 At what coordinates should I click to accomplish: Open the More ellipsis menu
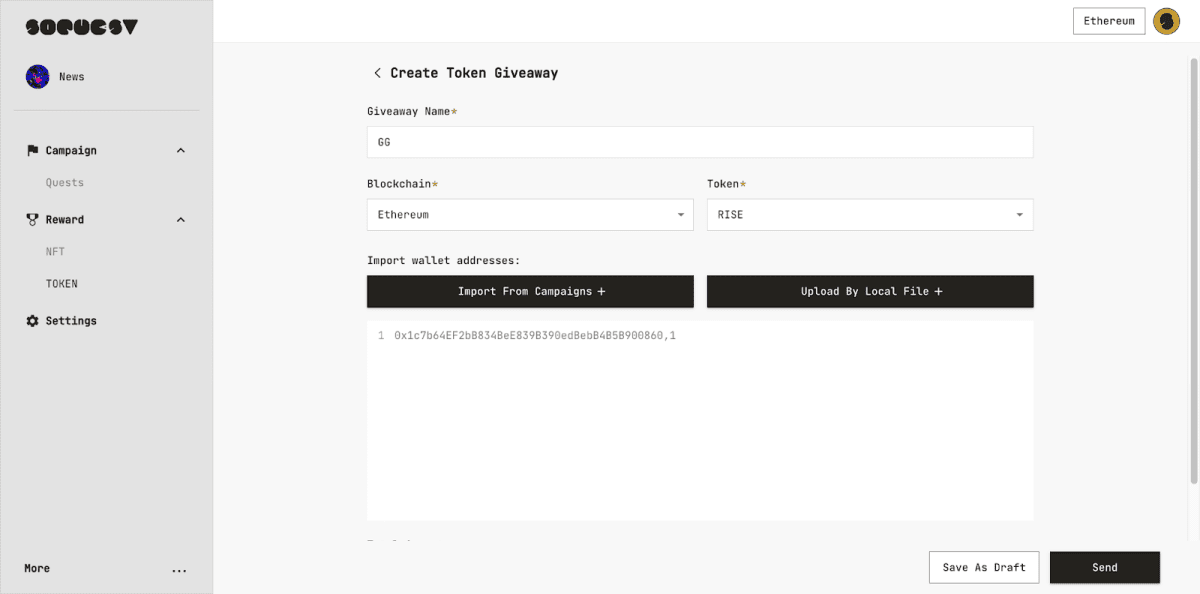pos(179,569)
